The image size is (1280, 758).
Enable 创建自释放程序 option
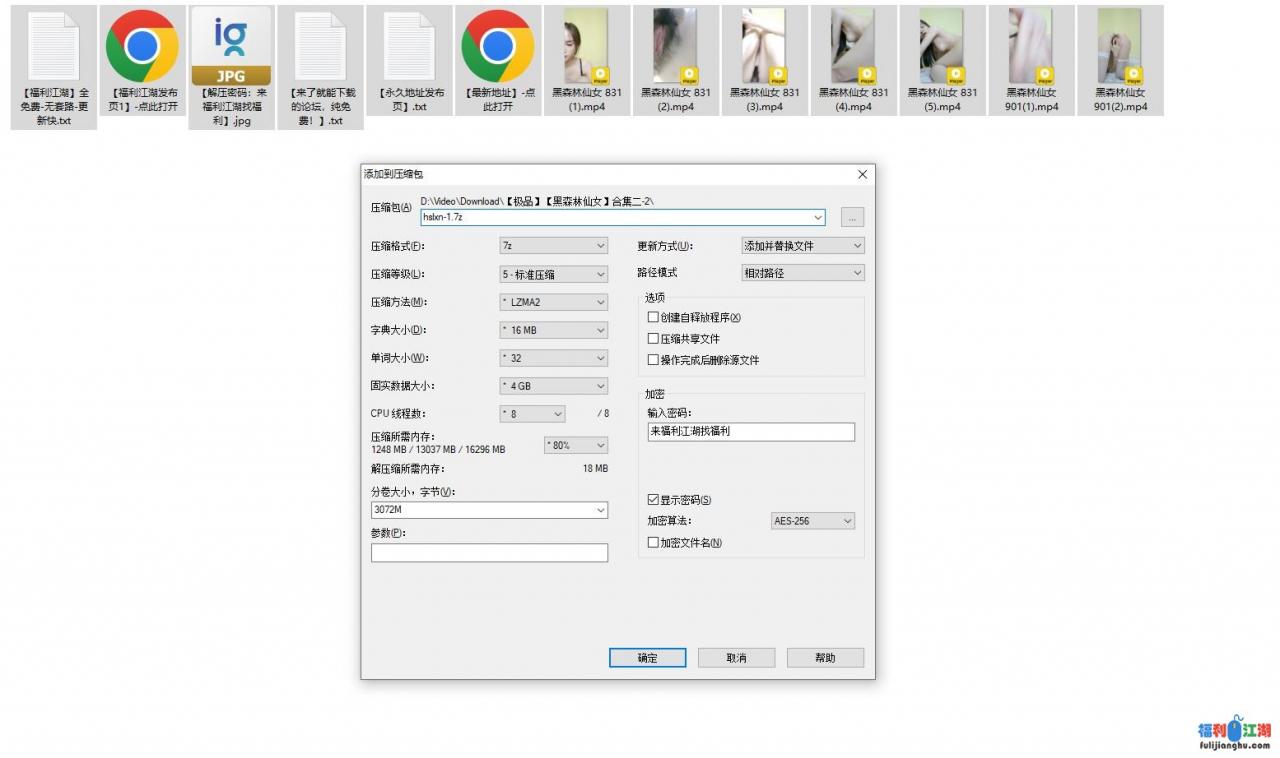click(654, 317)
